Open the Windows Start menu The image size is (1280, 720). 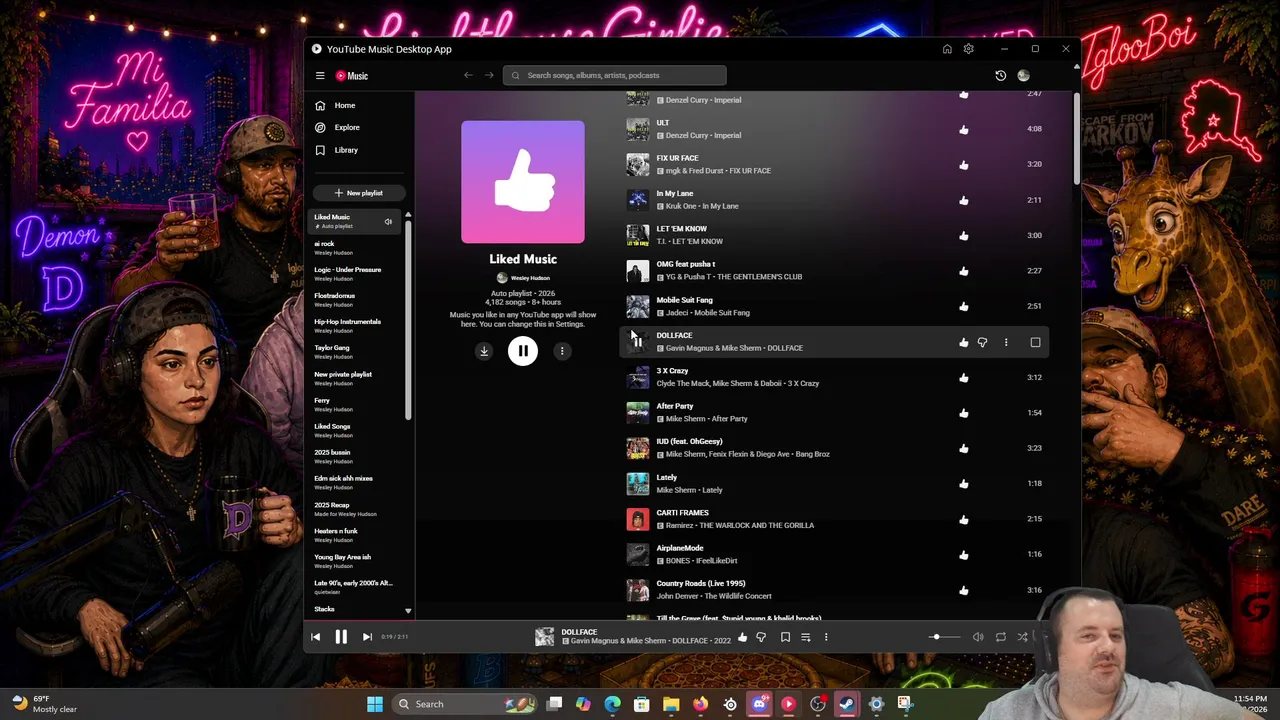(375, 704)
